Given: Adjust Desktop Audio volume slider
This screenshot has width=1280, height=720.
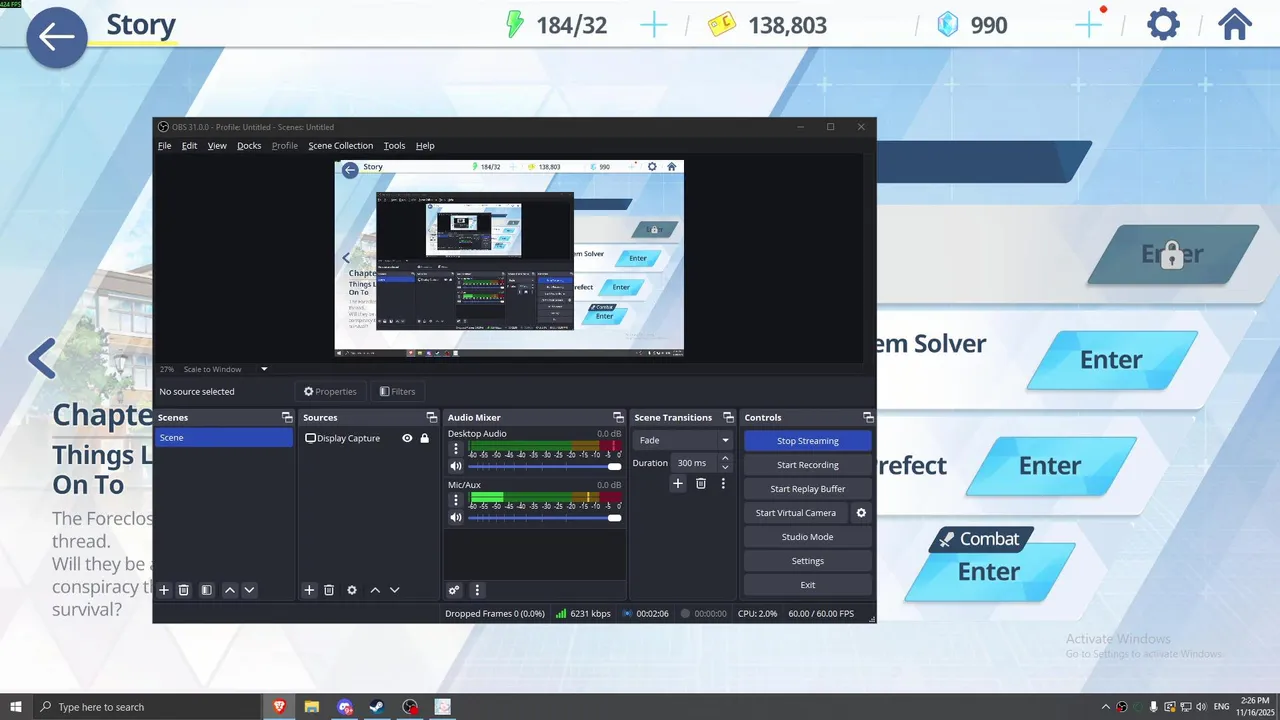Looking at the screenshot, I should (x=544, y=466).
